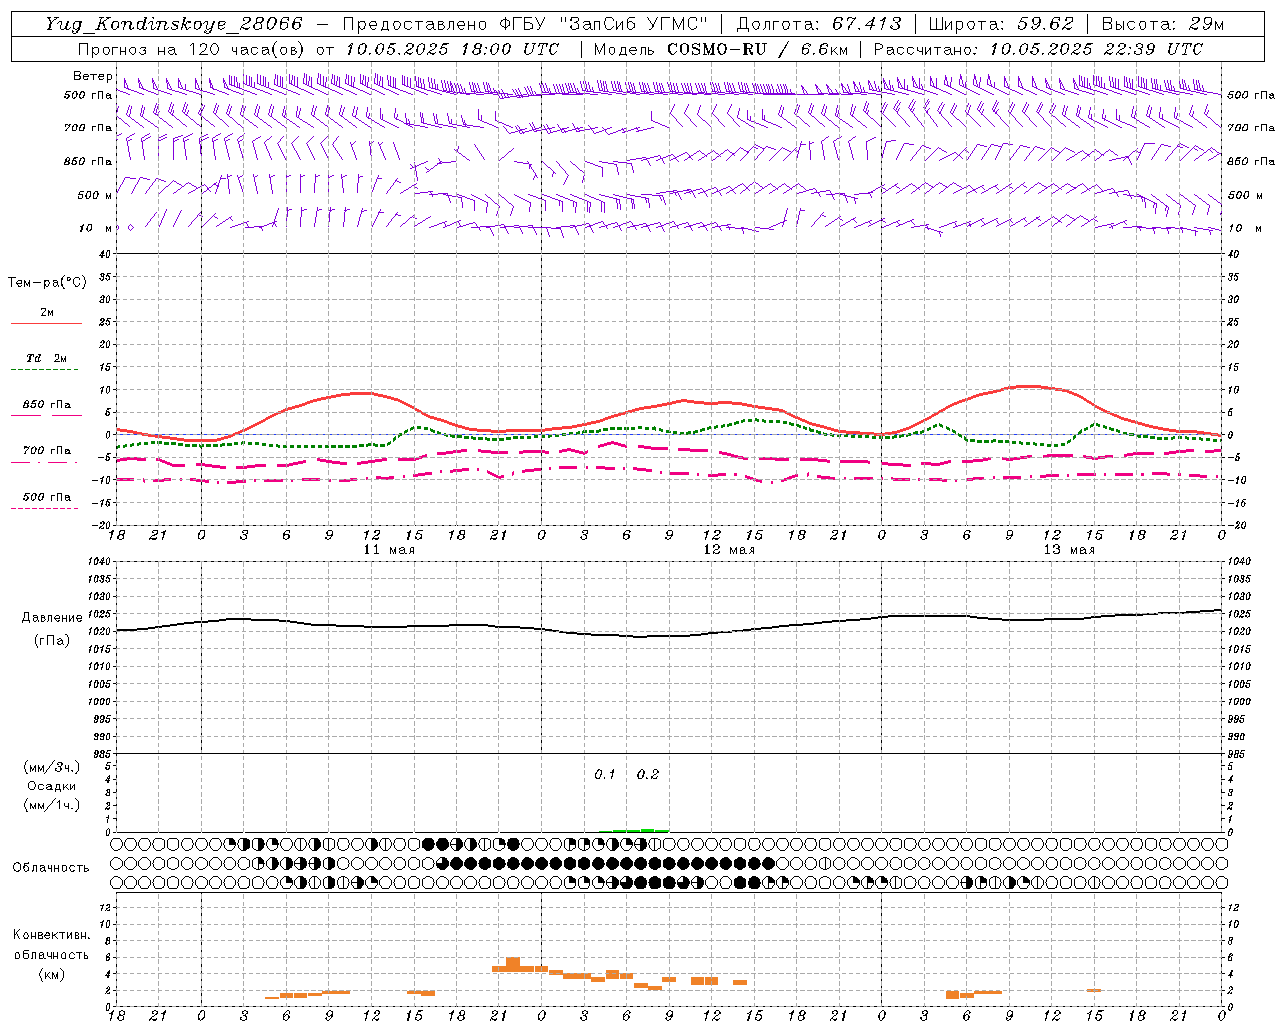Click the 13 мая date label
This screenshot has height=1024, width=1280.
1069,550
